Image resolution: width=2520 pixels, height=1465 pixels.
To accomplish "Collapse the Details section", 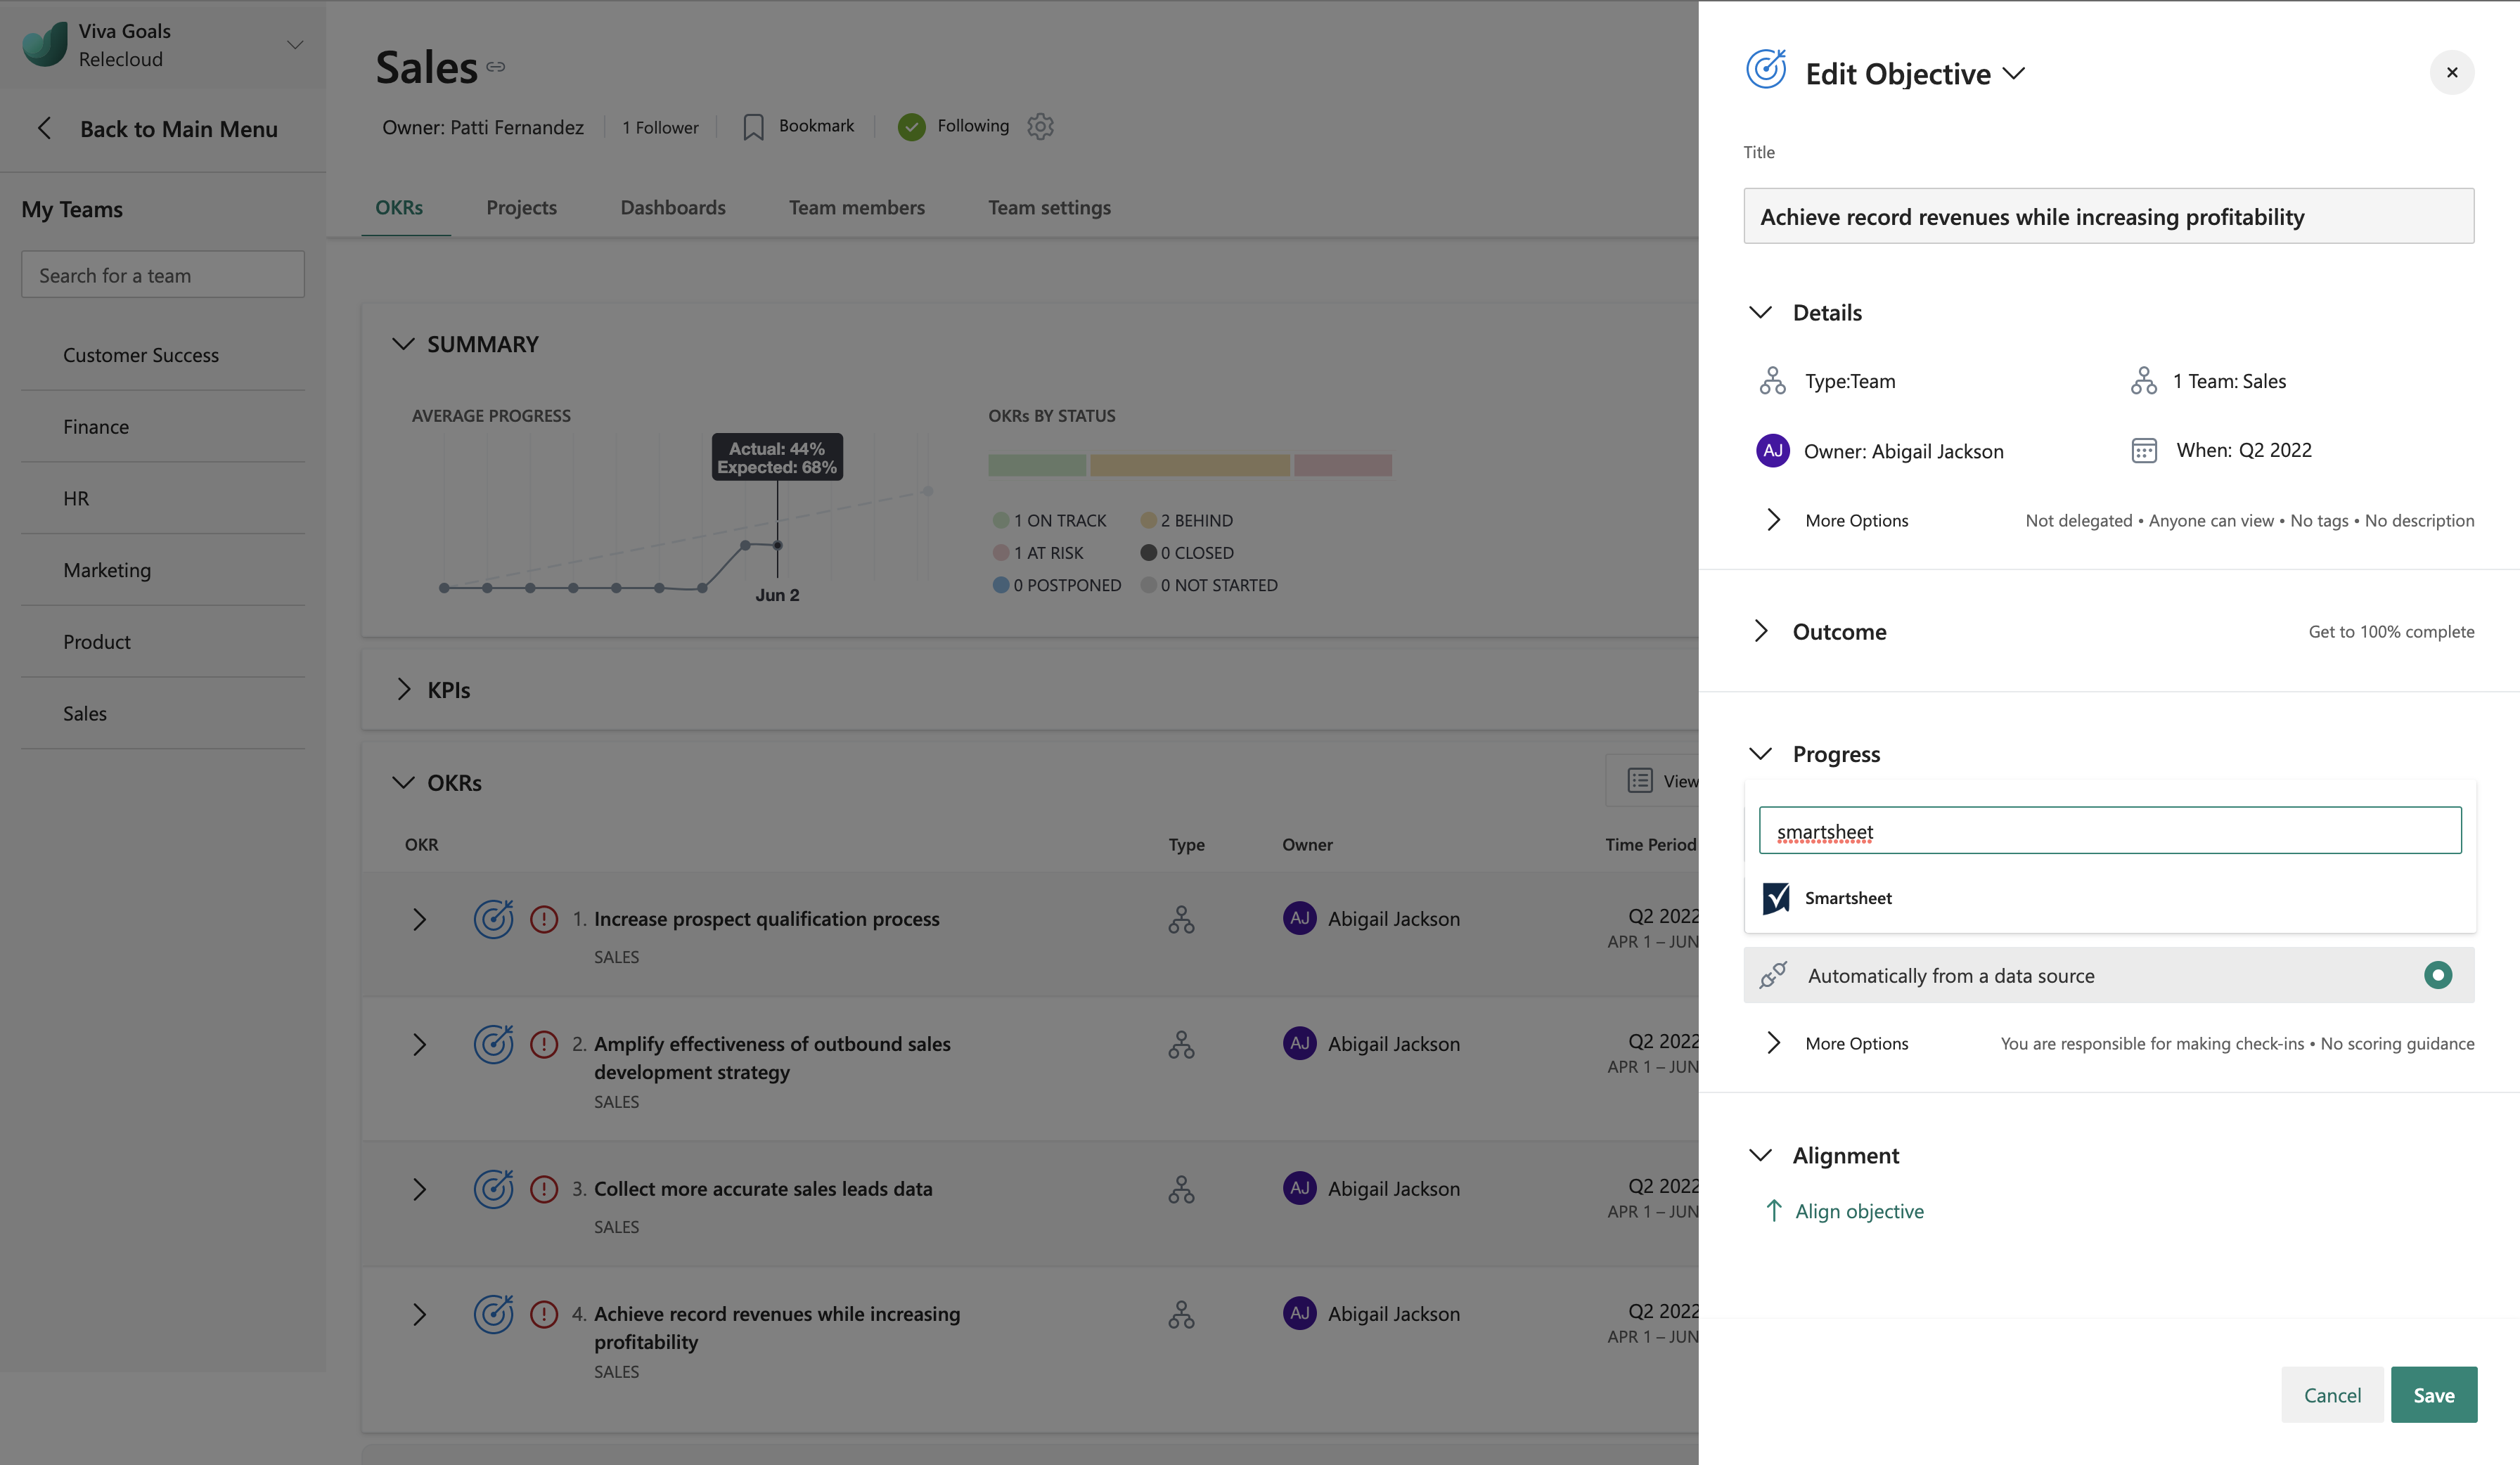I will pos(1760,312).
